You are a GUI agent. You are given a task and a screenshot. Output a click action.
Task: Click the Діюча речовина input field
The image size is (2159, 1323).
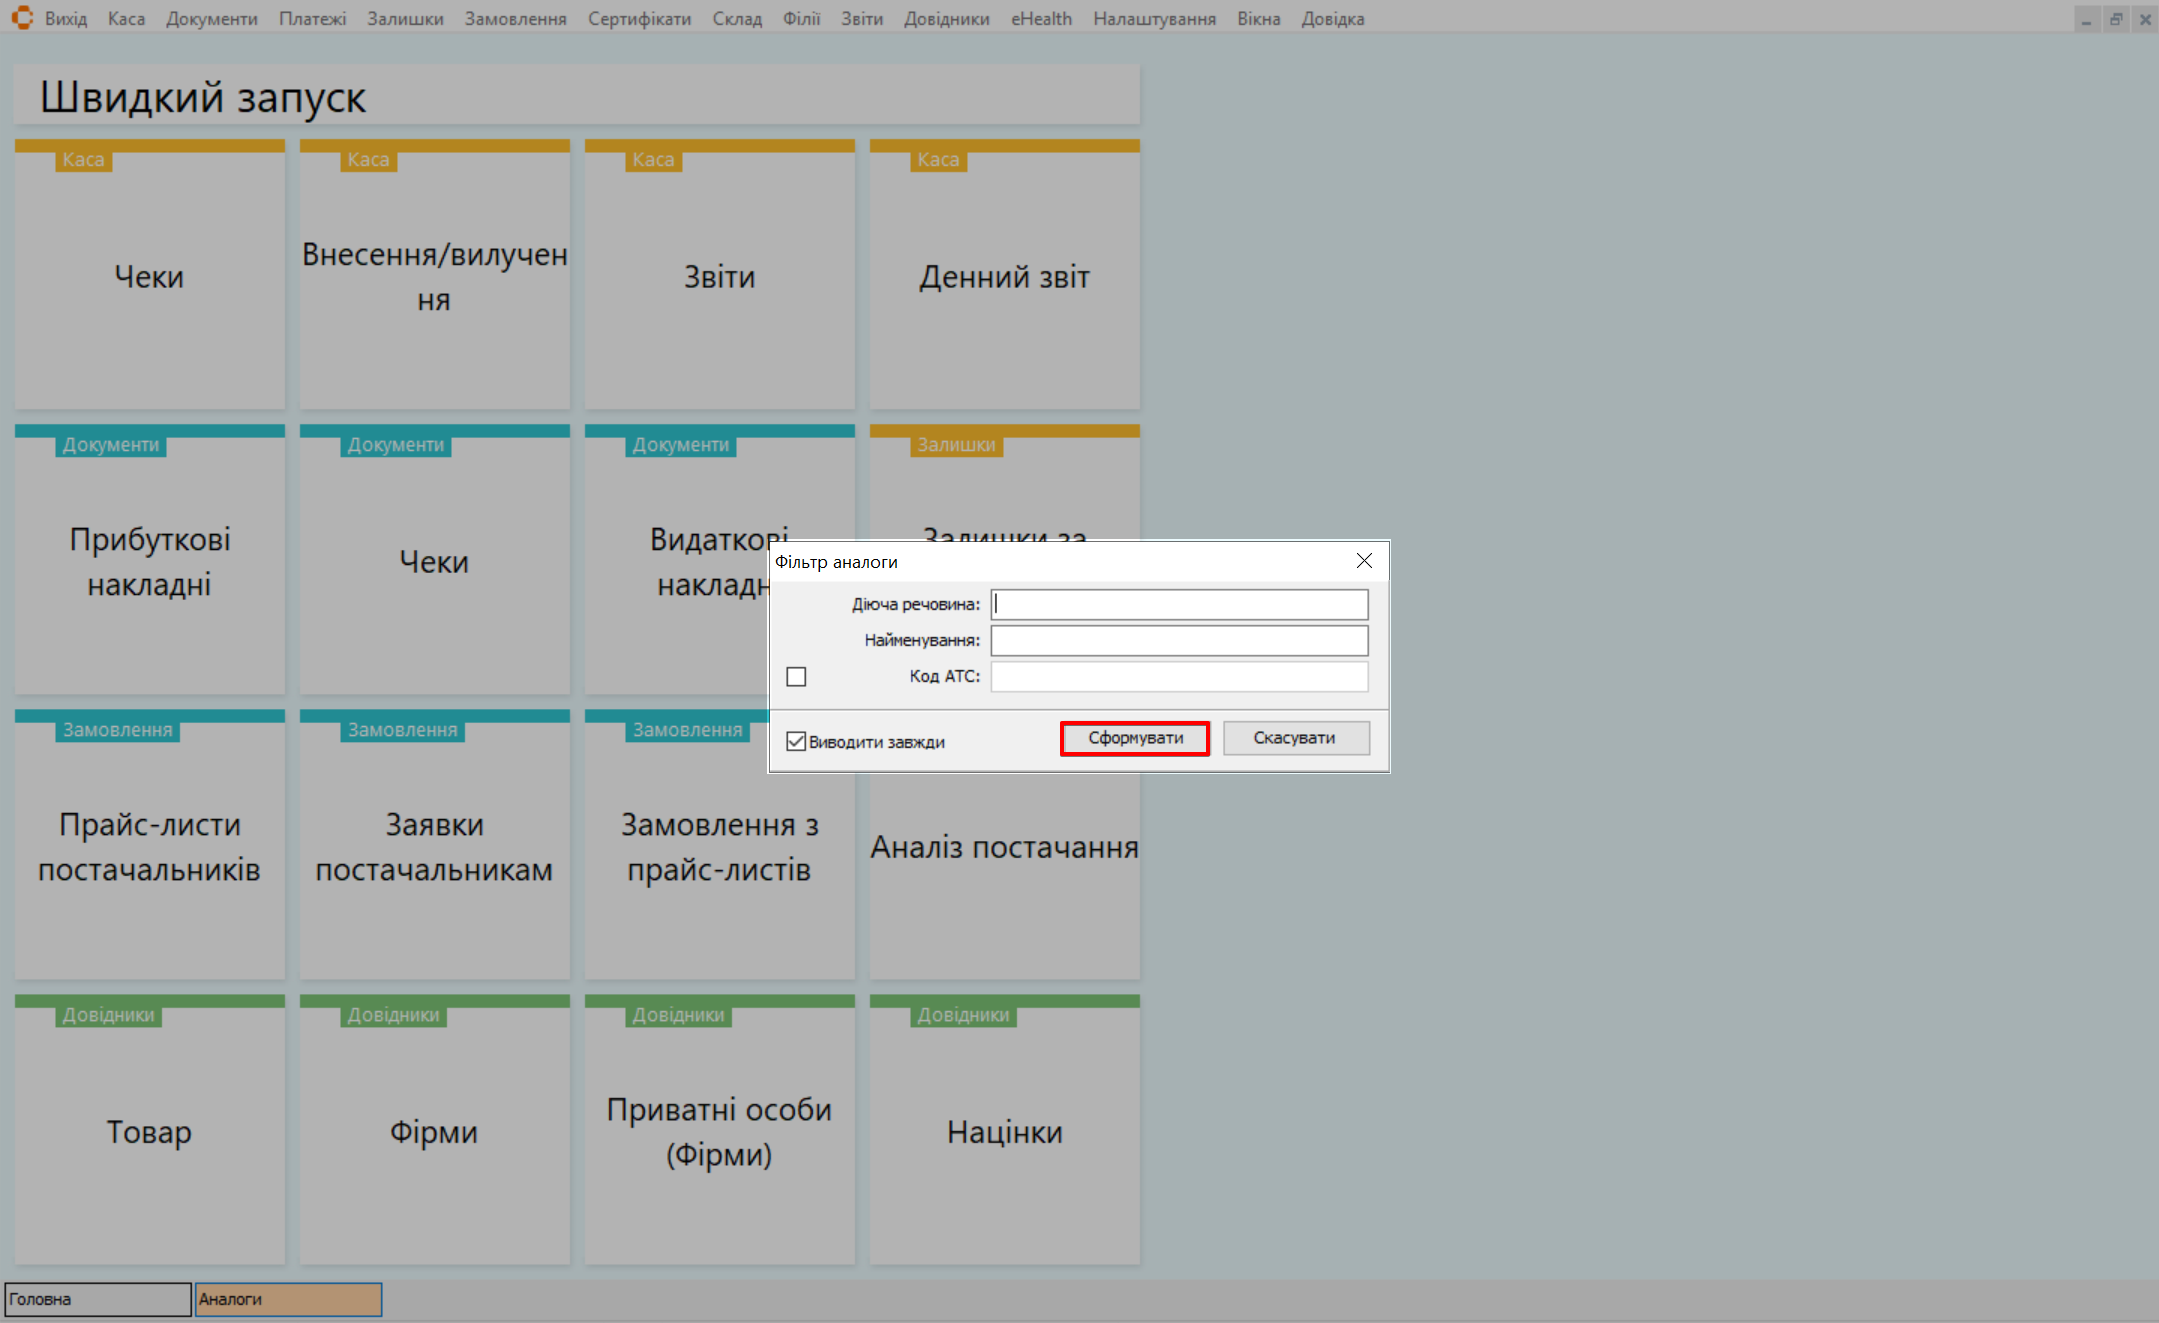tap(1179, 604)
